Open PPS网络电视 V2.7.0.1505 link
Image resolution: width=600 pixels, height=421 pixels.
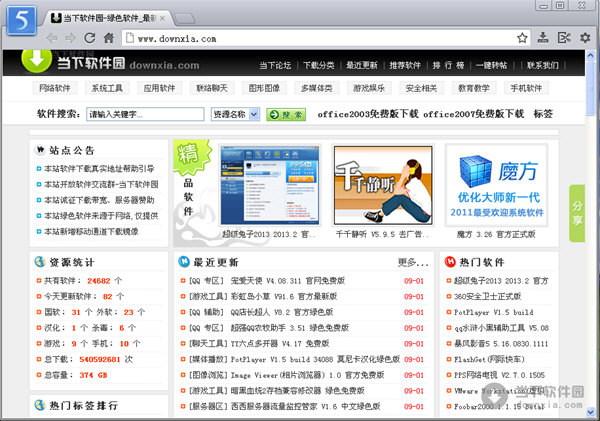pyautogui.click(x=499, y=375)
